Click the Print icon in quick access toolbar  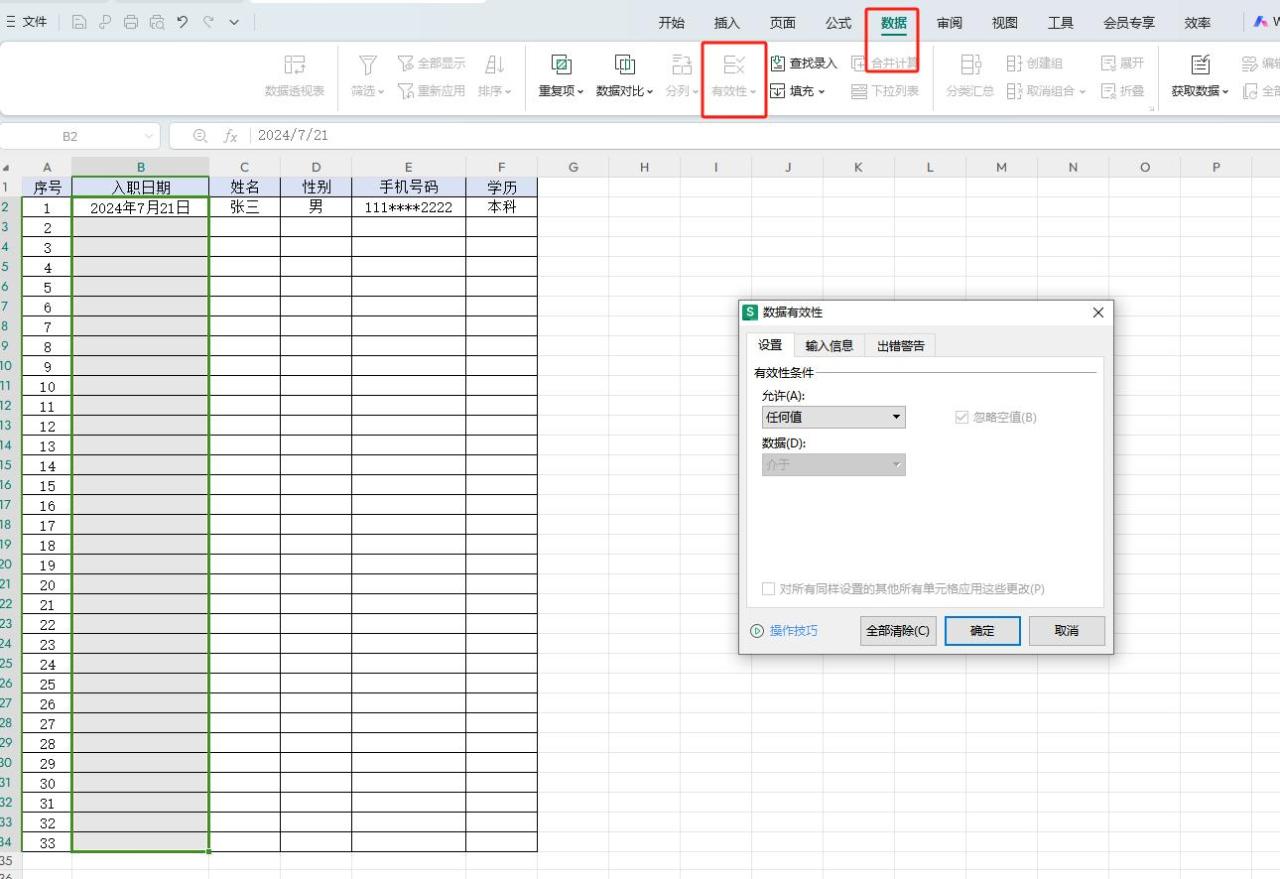click(131, 22)
